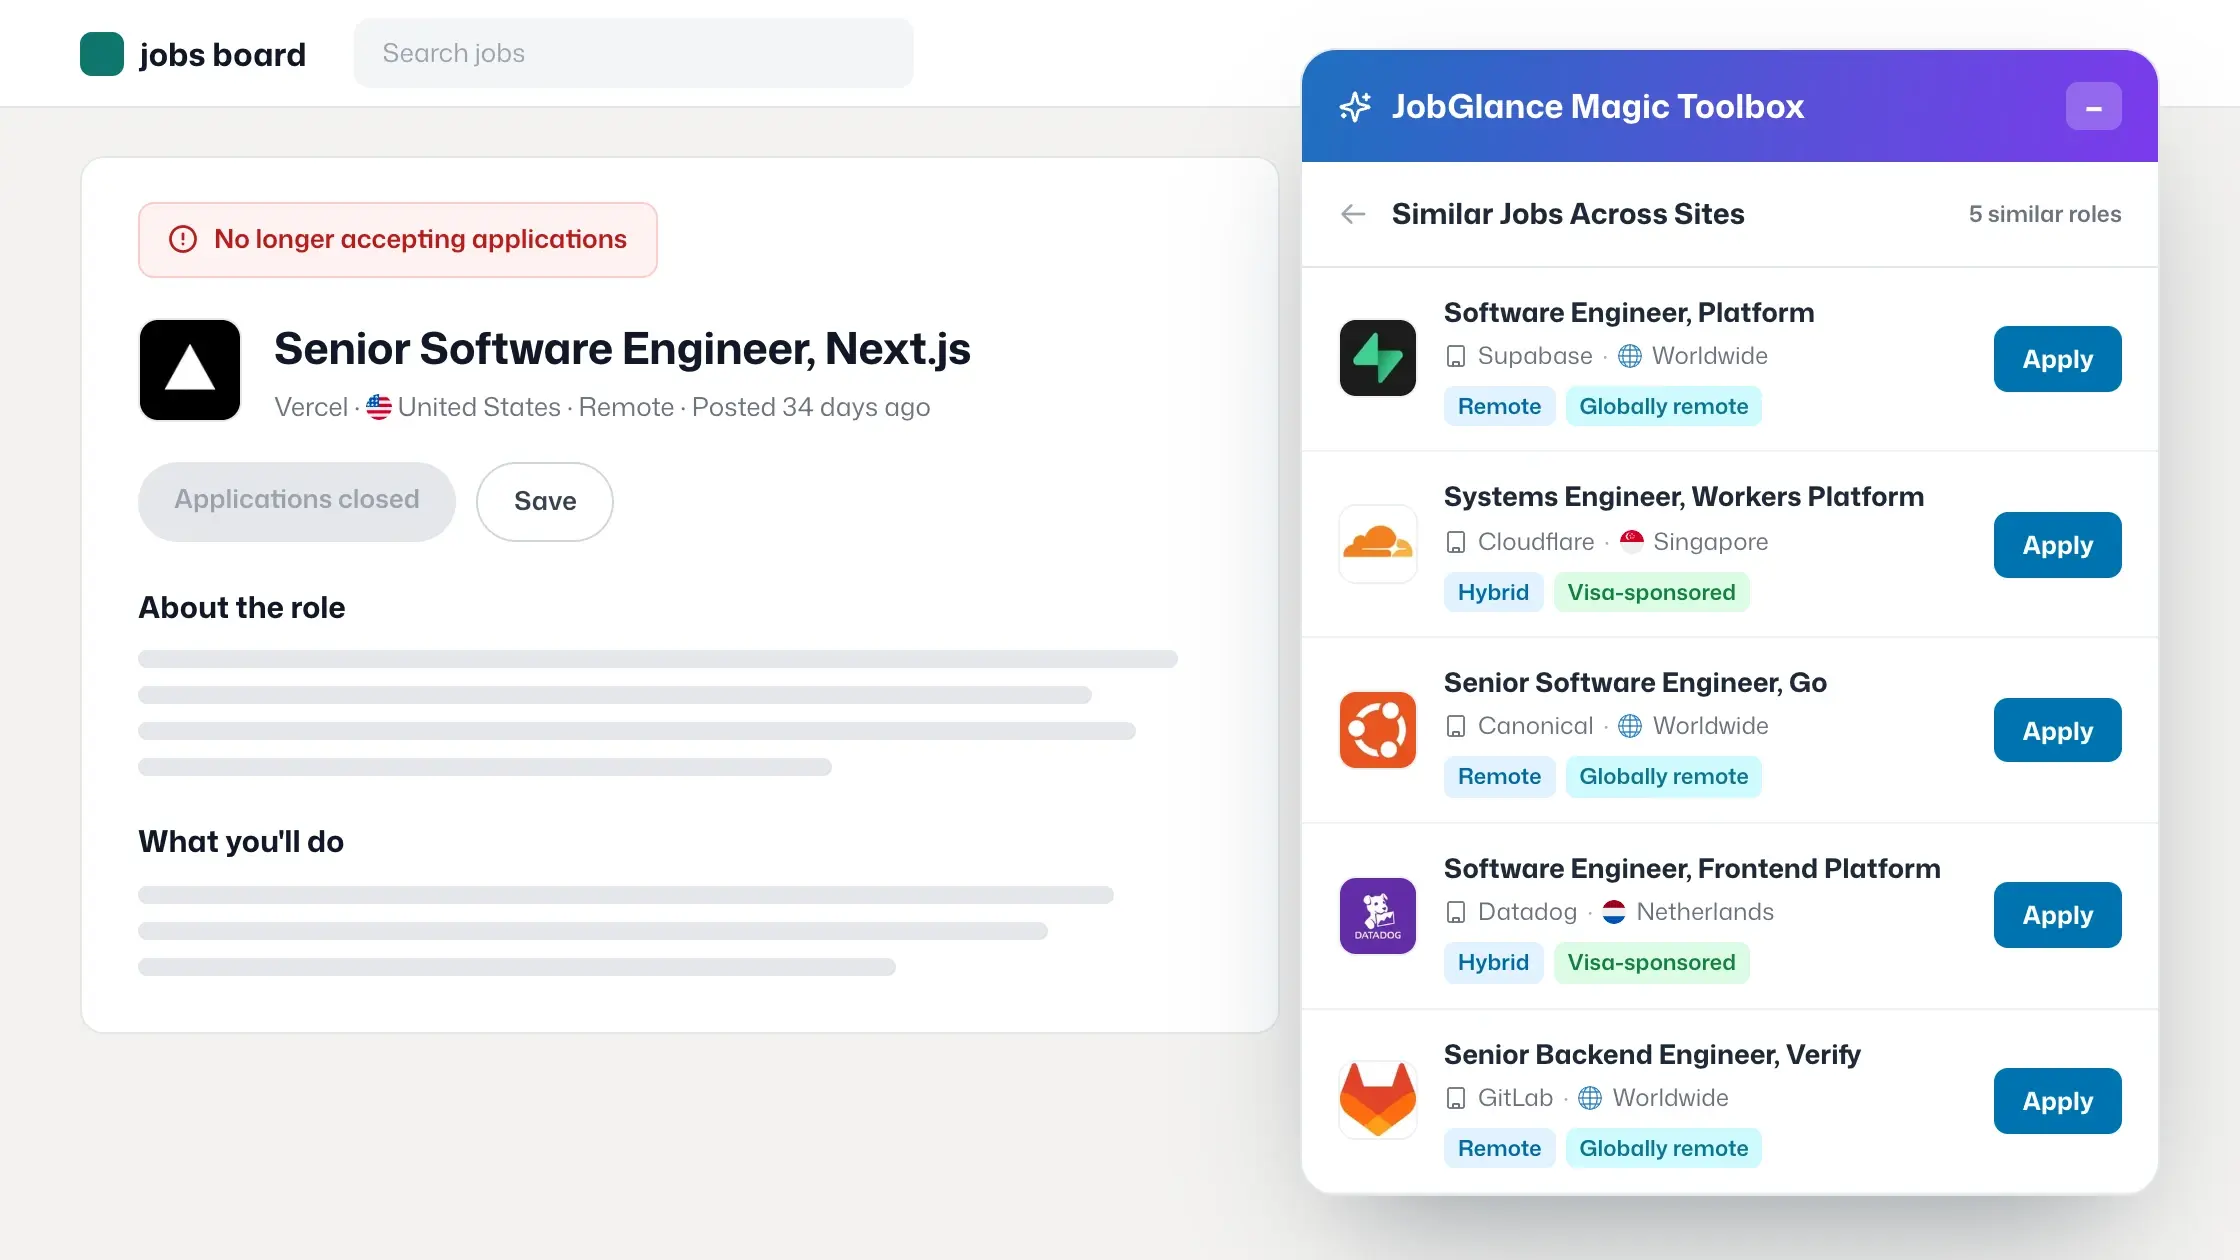The height and width of the screenshot is (1260, 2240).
Task: Click the building icon before Canonical
Action: (1456, 726)
